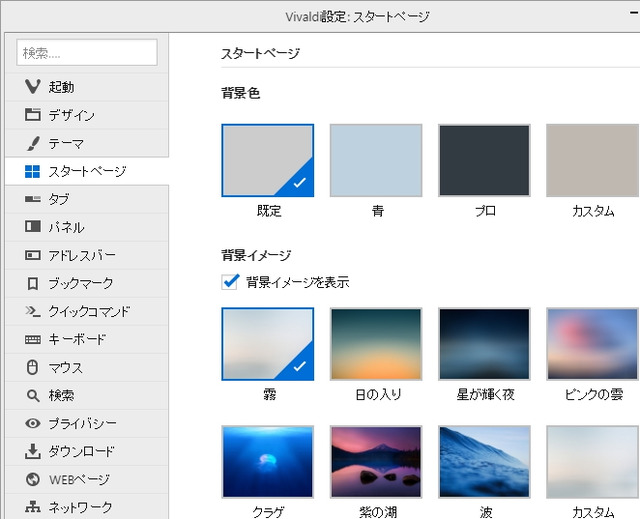Click the マウス mouse icon
Image resolution: width=640 pixels, height=519 pixels.
(x=33, y=367)
